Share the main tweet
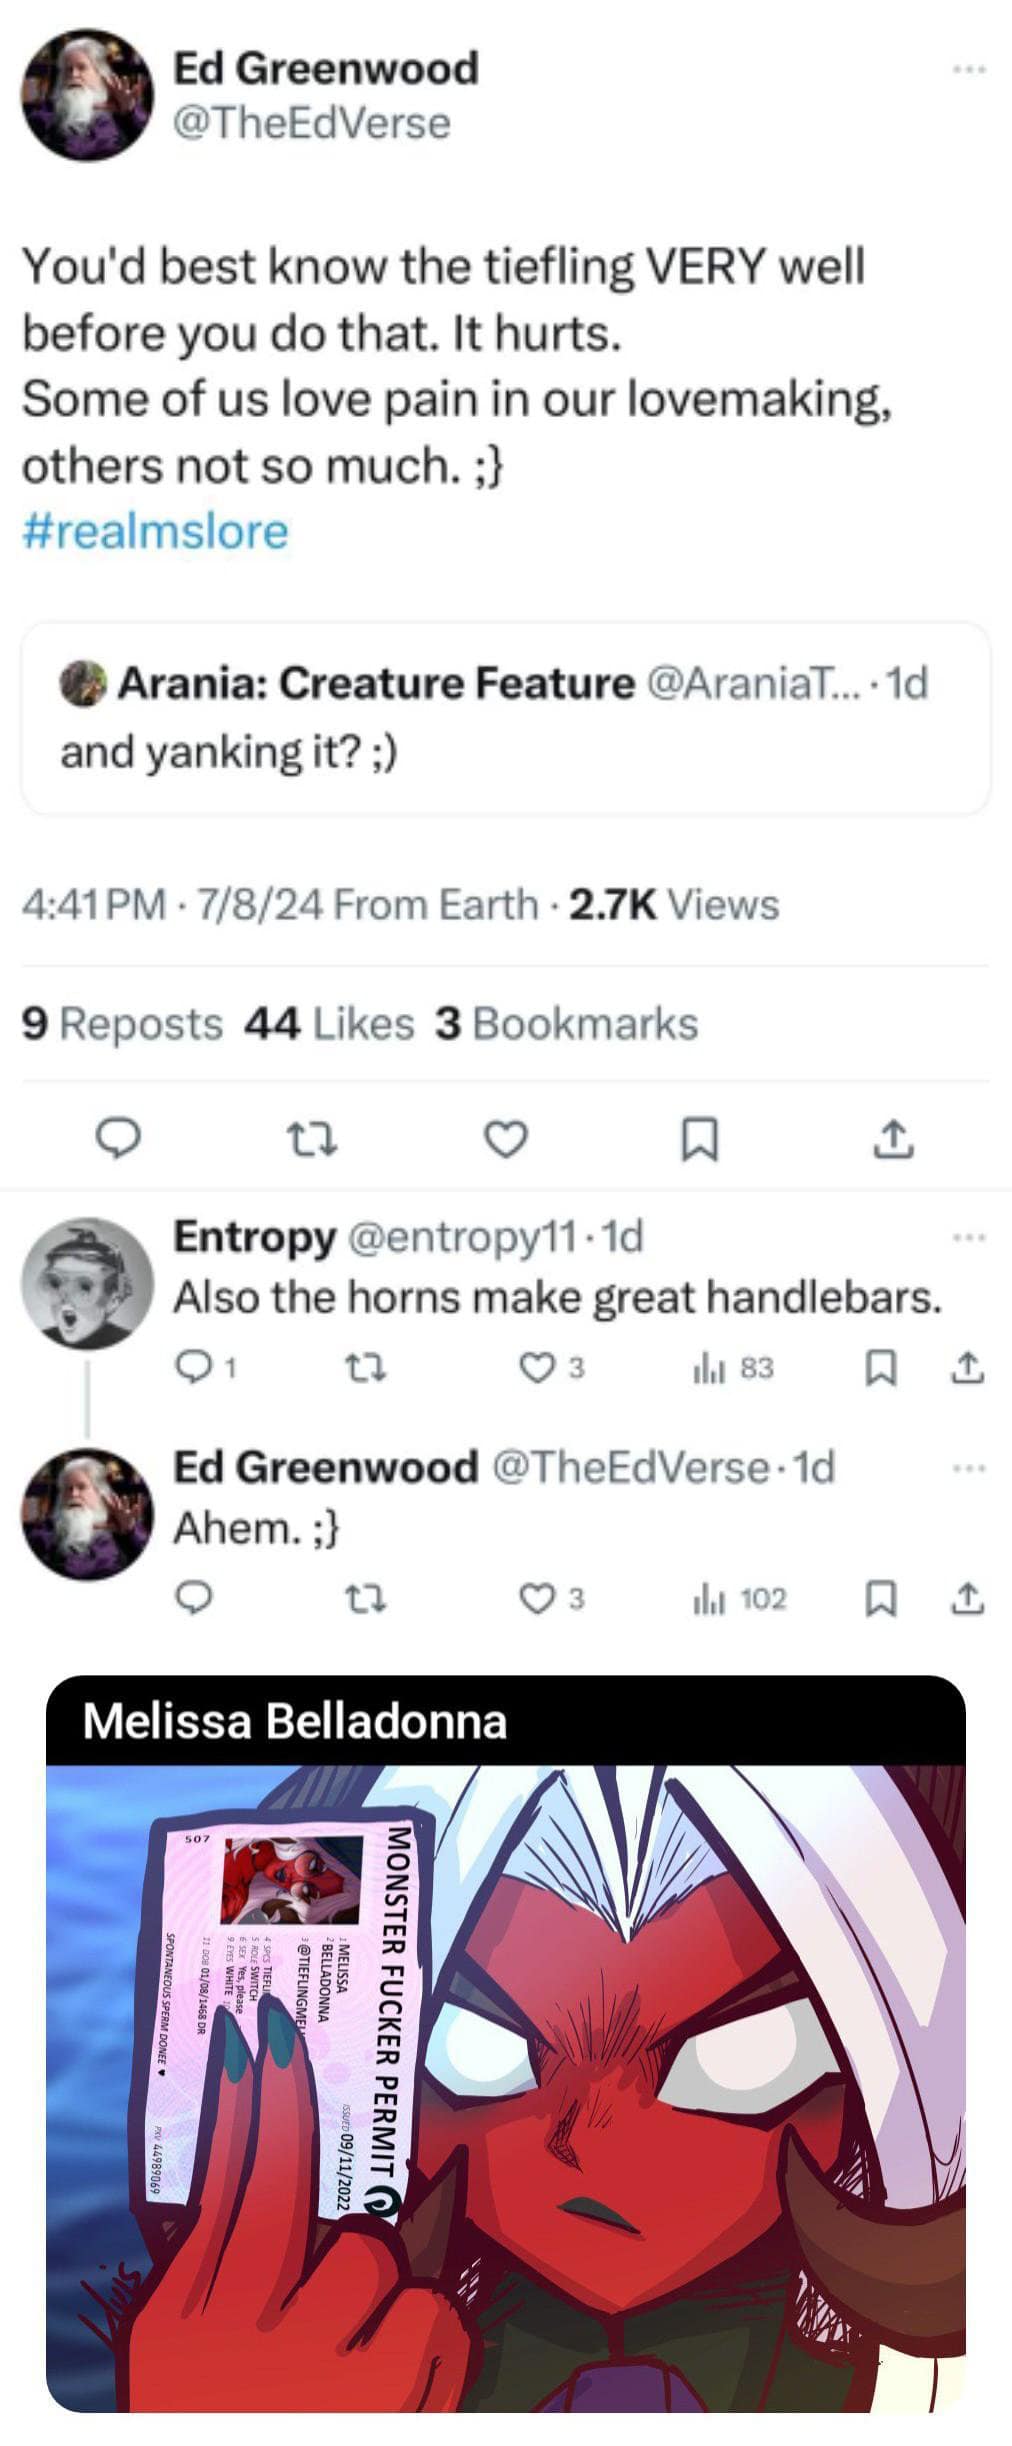The width and height of the screenshot is (1012, 2446). pos(893,1139)
